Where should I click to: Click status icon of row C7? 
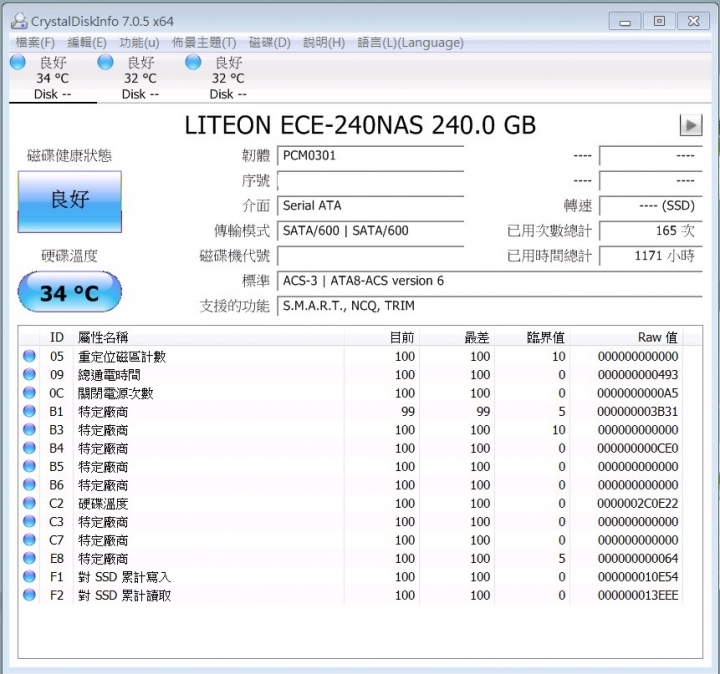[x=29, y=539]
